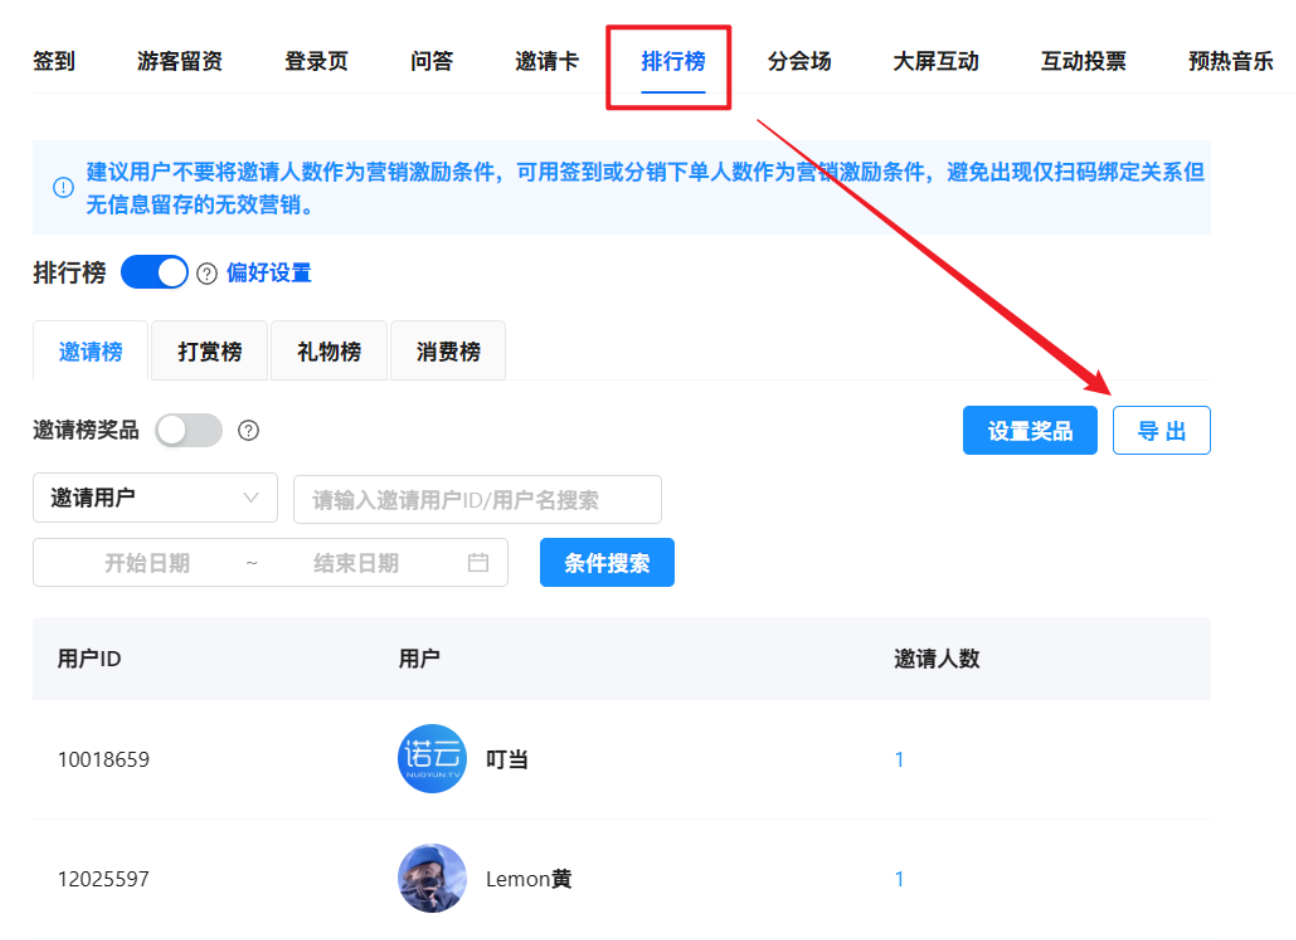Click the calendar icon in date range
The image size is (1296, 940).
(x=478, y=563)
